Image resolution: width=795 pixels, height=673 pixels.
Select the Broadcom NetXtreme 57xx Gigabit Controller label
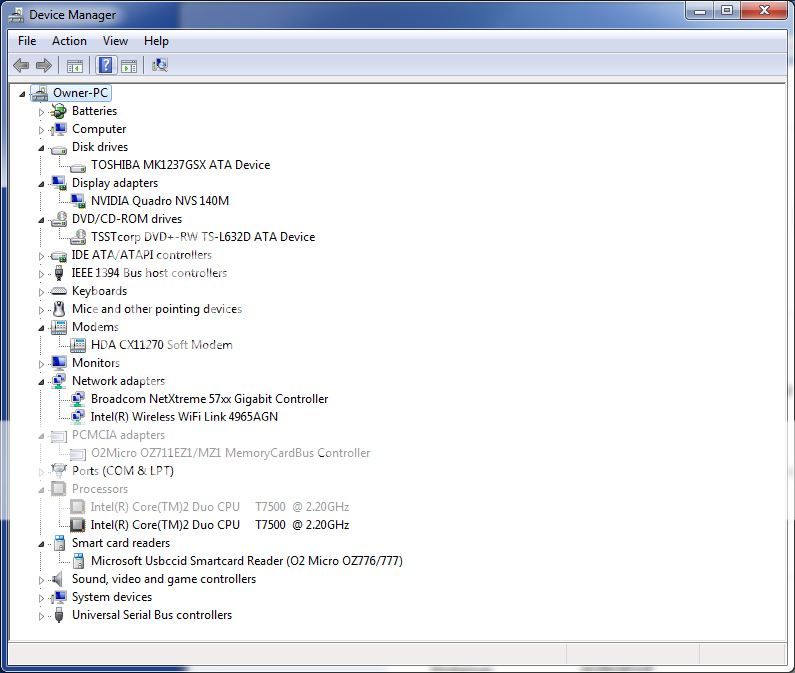point(209,399)
